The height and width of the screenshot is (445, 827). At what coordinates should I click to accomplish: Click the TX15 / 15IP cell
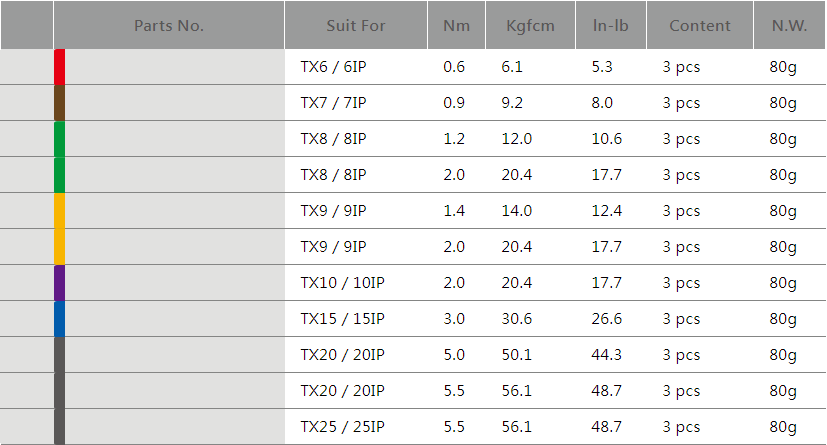tap(342, 319)
